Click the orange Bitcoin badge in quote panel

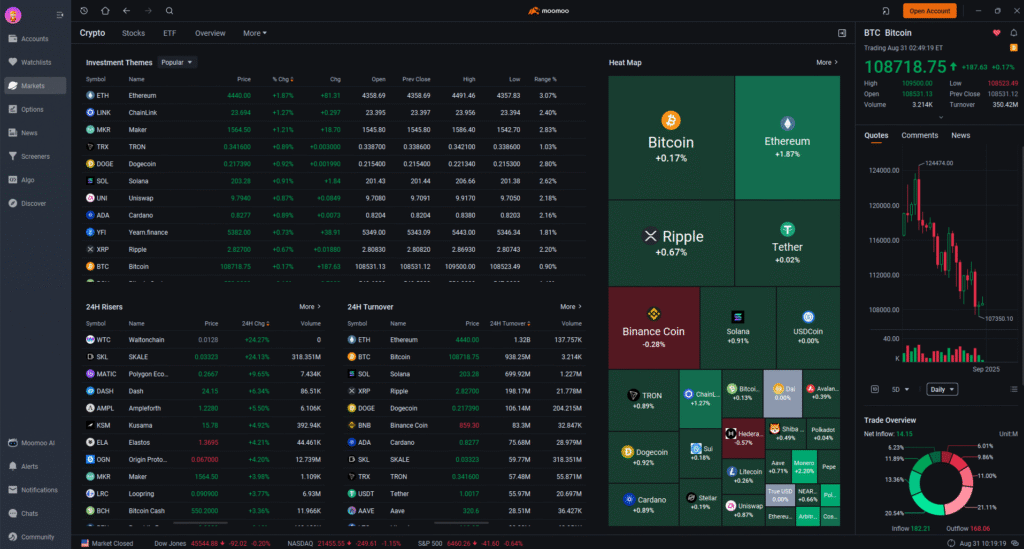pos(1014,48)
